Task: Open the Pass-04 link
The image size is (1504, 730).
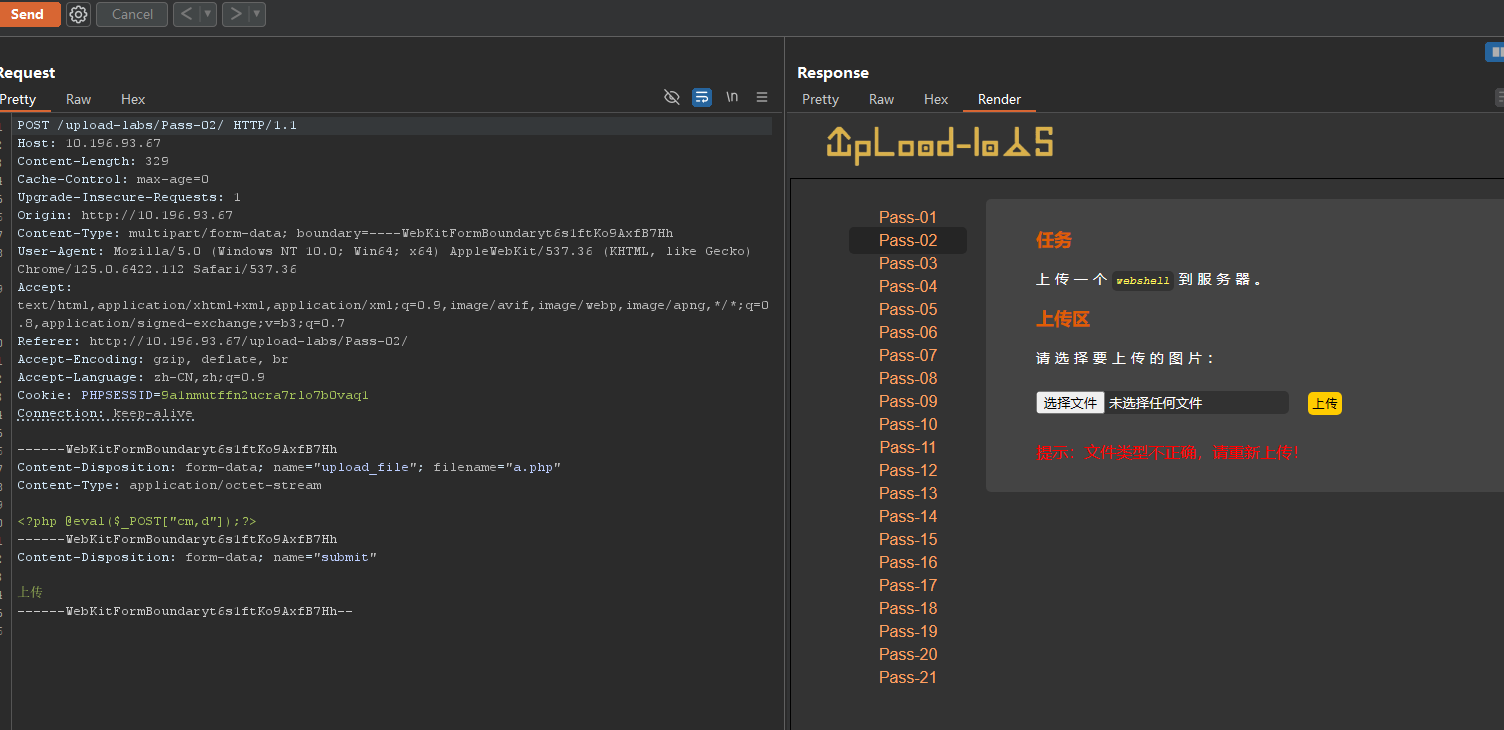Action: pyautogui.click(x=908, y=286)
